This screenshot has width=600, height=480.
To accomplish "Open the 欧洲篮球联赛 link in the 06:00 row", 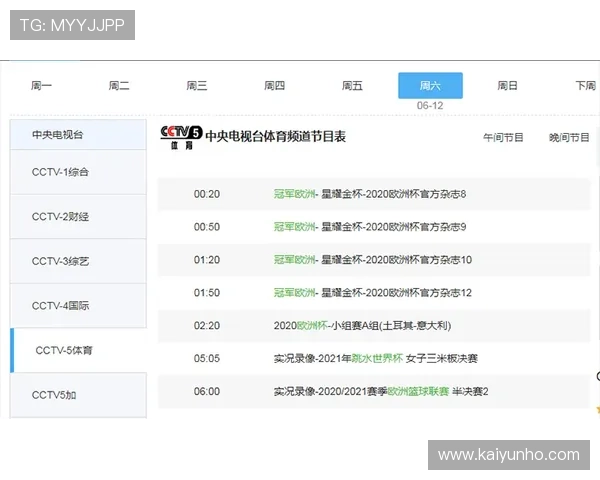I will point(418,392).
